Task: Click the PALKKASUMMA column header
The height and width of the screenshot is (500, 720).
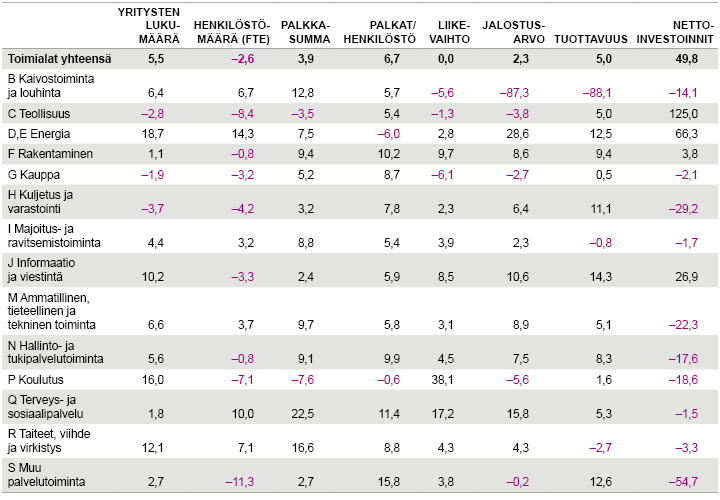Action: point(307,30)
